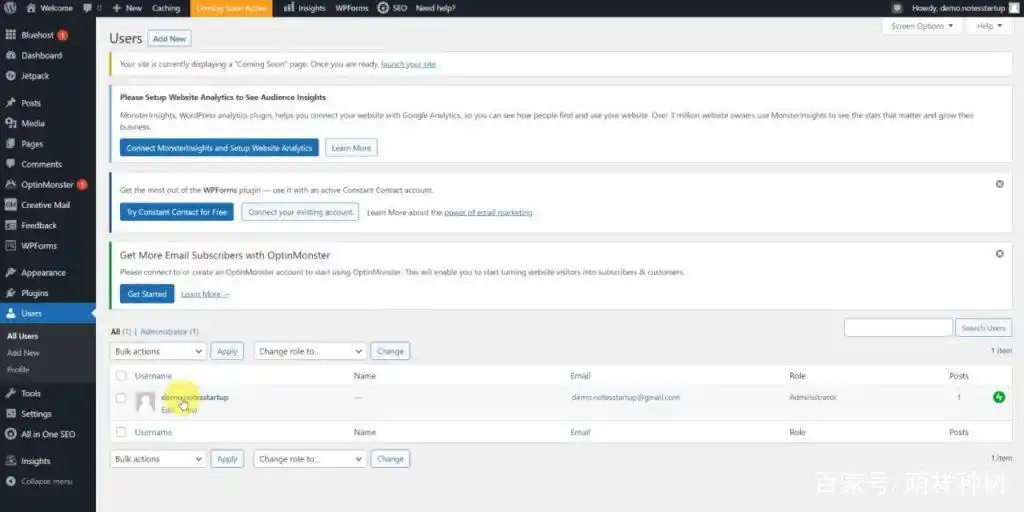Dismiss the OptinMonster notice with X icon
Screen dimensions: 1024x512
tap(999, 254)
